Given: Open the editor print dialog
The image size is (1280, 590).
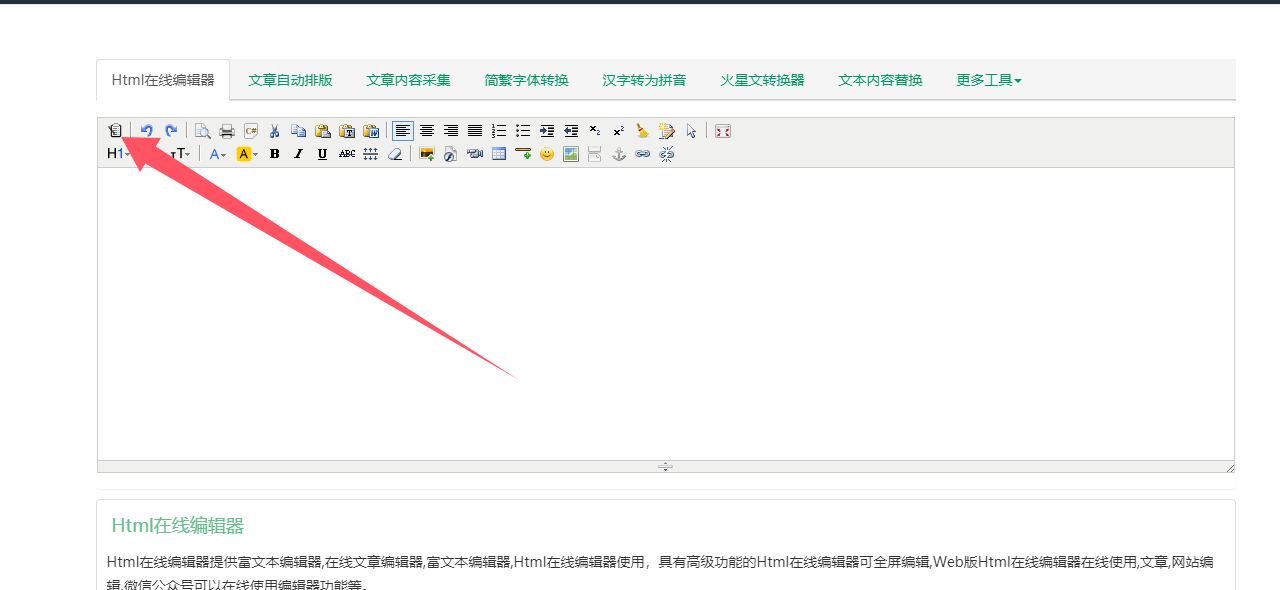Looking at the screenshot, I should pos(227,130).
